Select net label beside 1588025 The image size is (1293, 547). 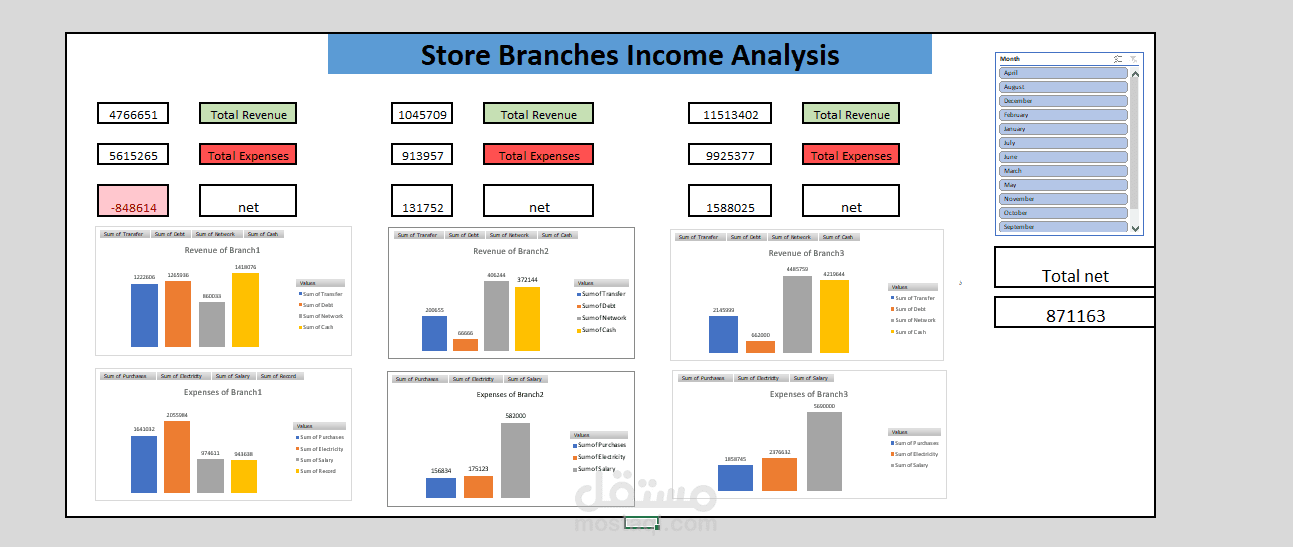click(x=851, y=201)
